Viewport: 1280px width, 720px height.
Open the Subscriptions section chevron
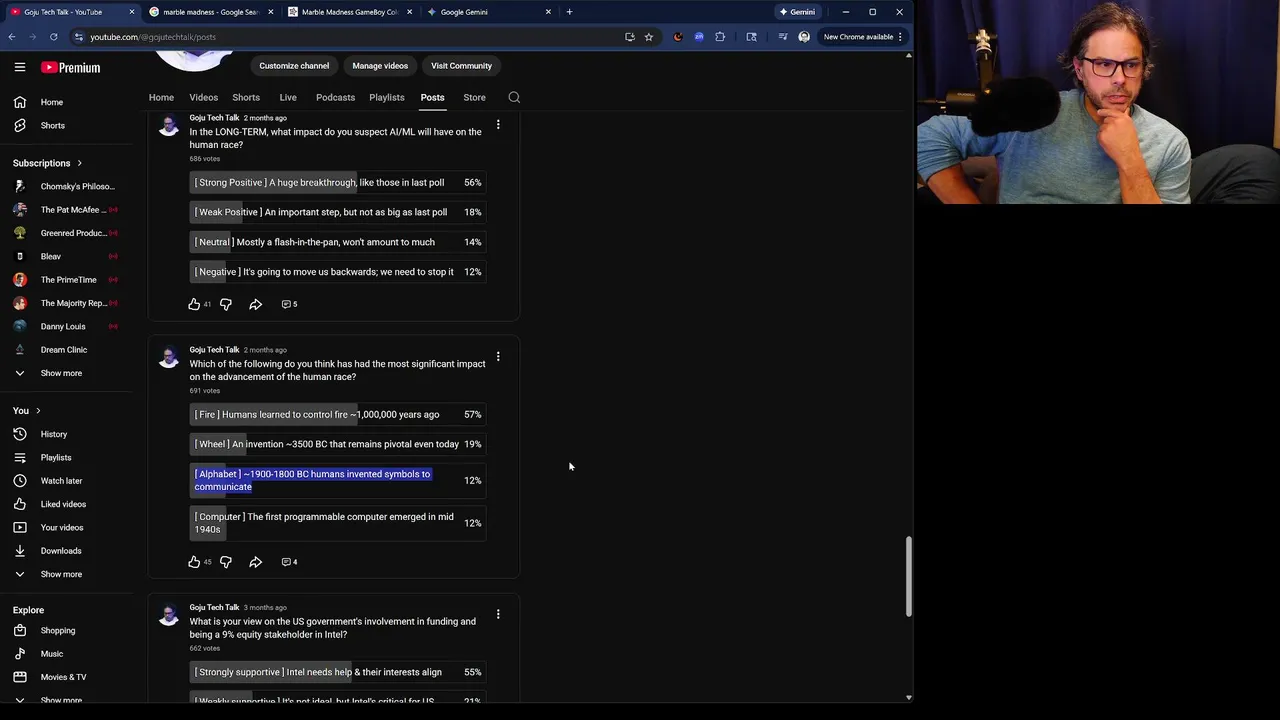[x=79, y=163]
